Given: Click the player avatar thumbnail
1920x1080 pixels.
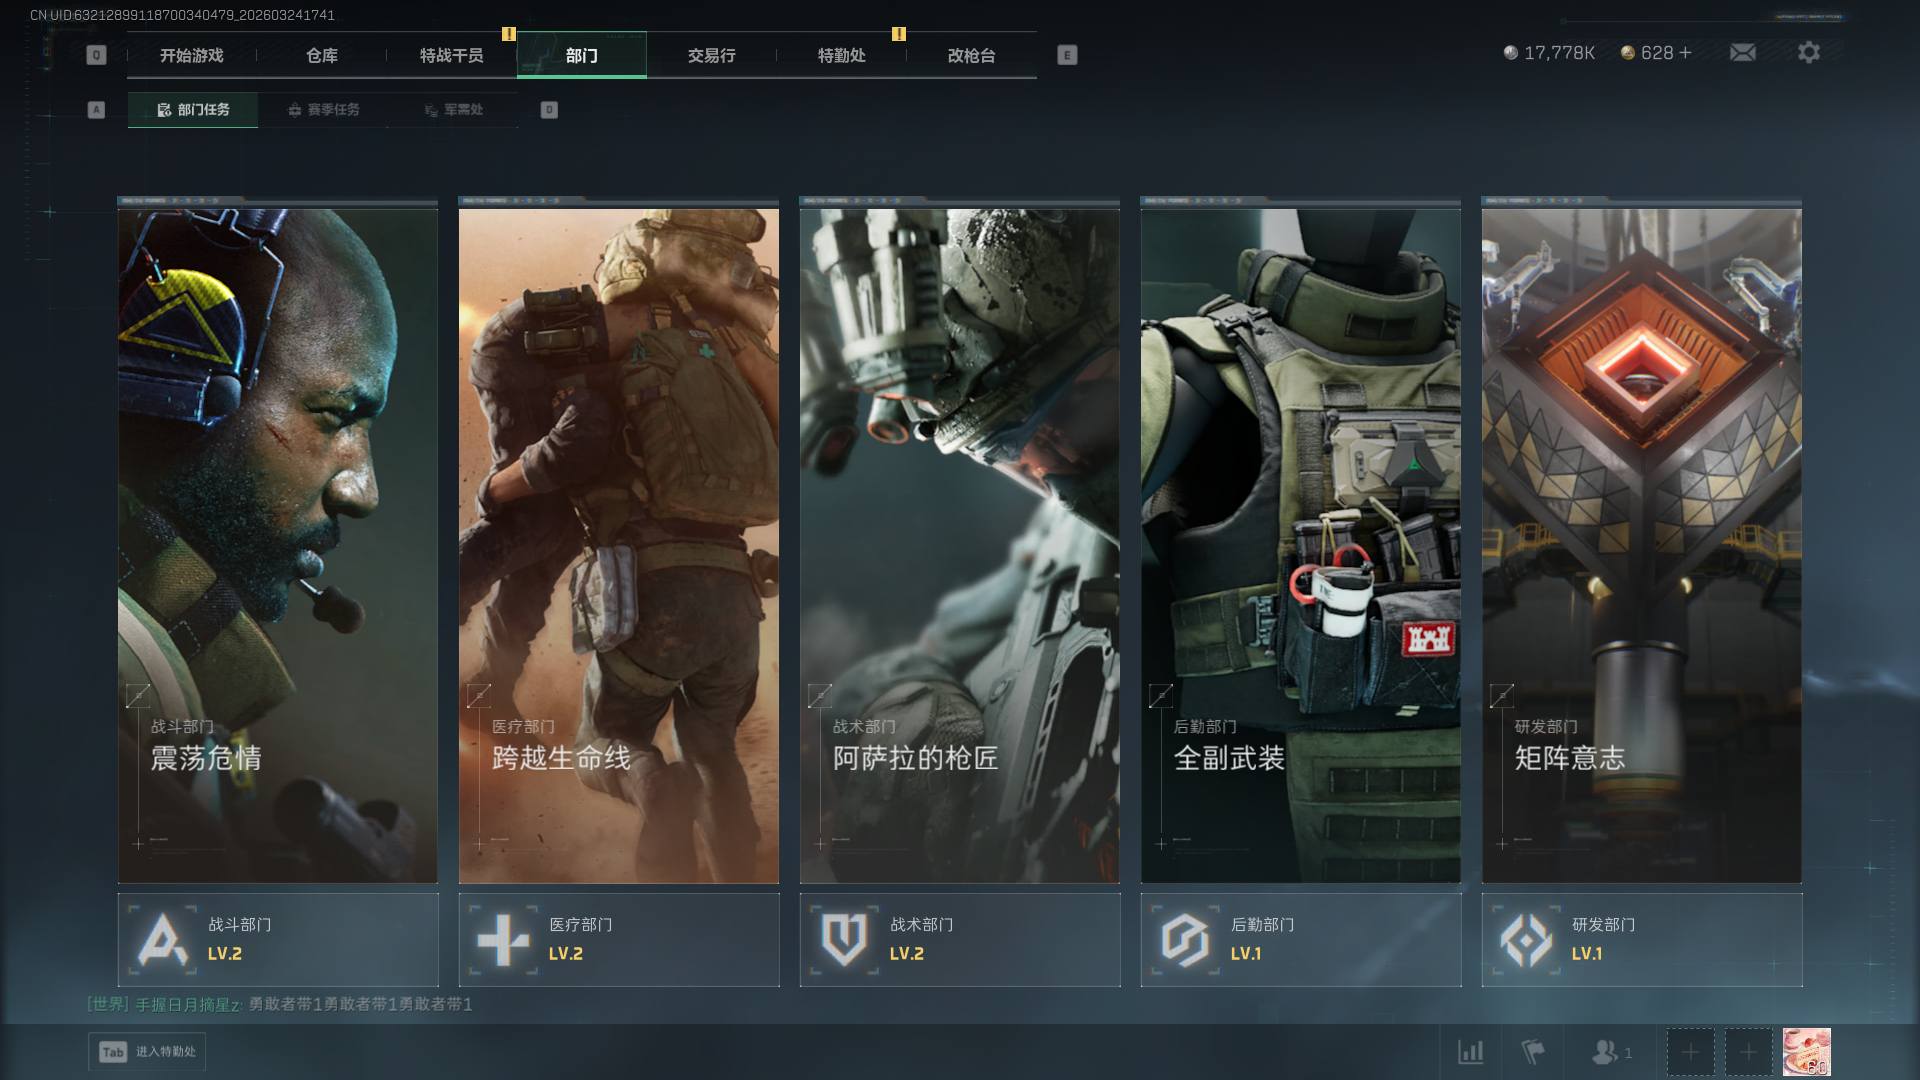Looking at the screenshot, I should coord(1806,1052).
